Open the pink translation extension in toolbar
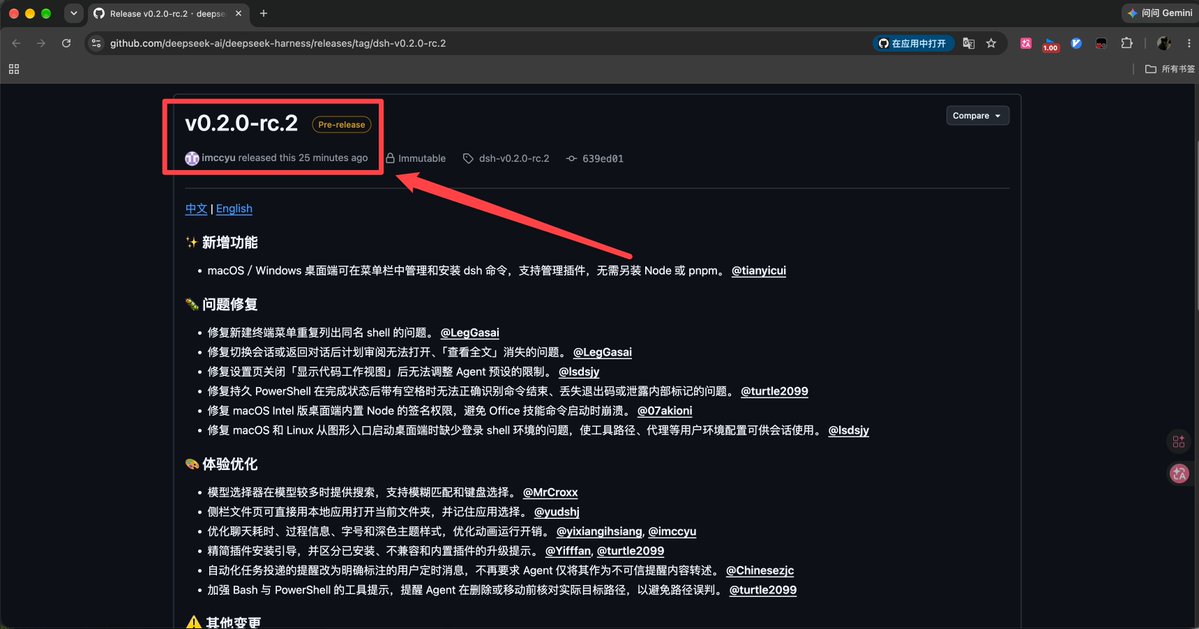1199x629 pixels. click(x=1025, y=44)
